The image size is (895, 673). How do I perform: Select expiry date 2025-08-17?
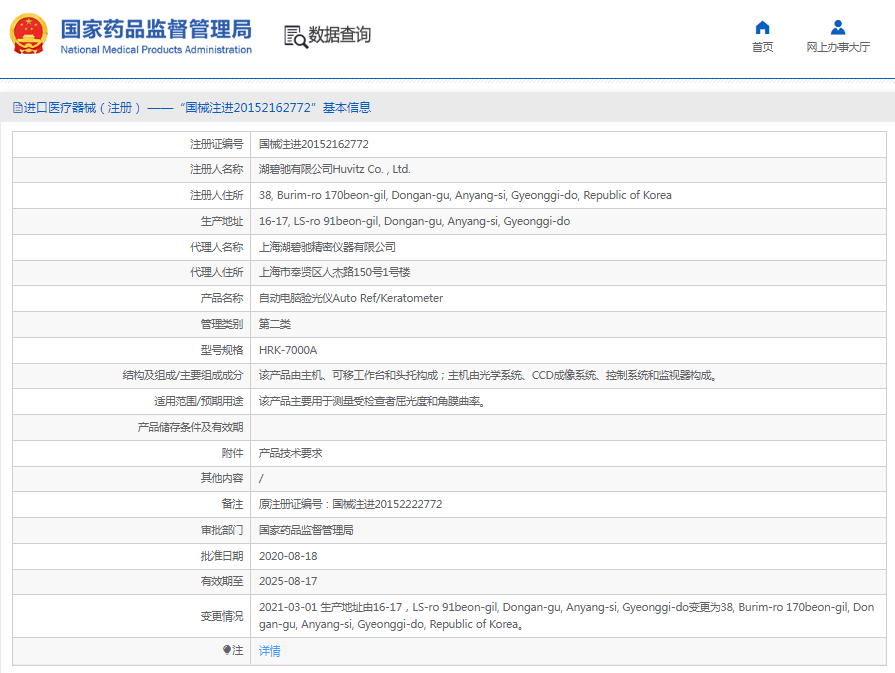(x=288, y=581)
